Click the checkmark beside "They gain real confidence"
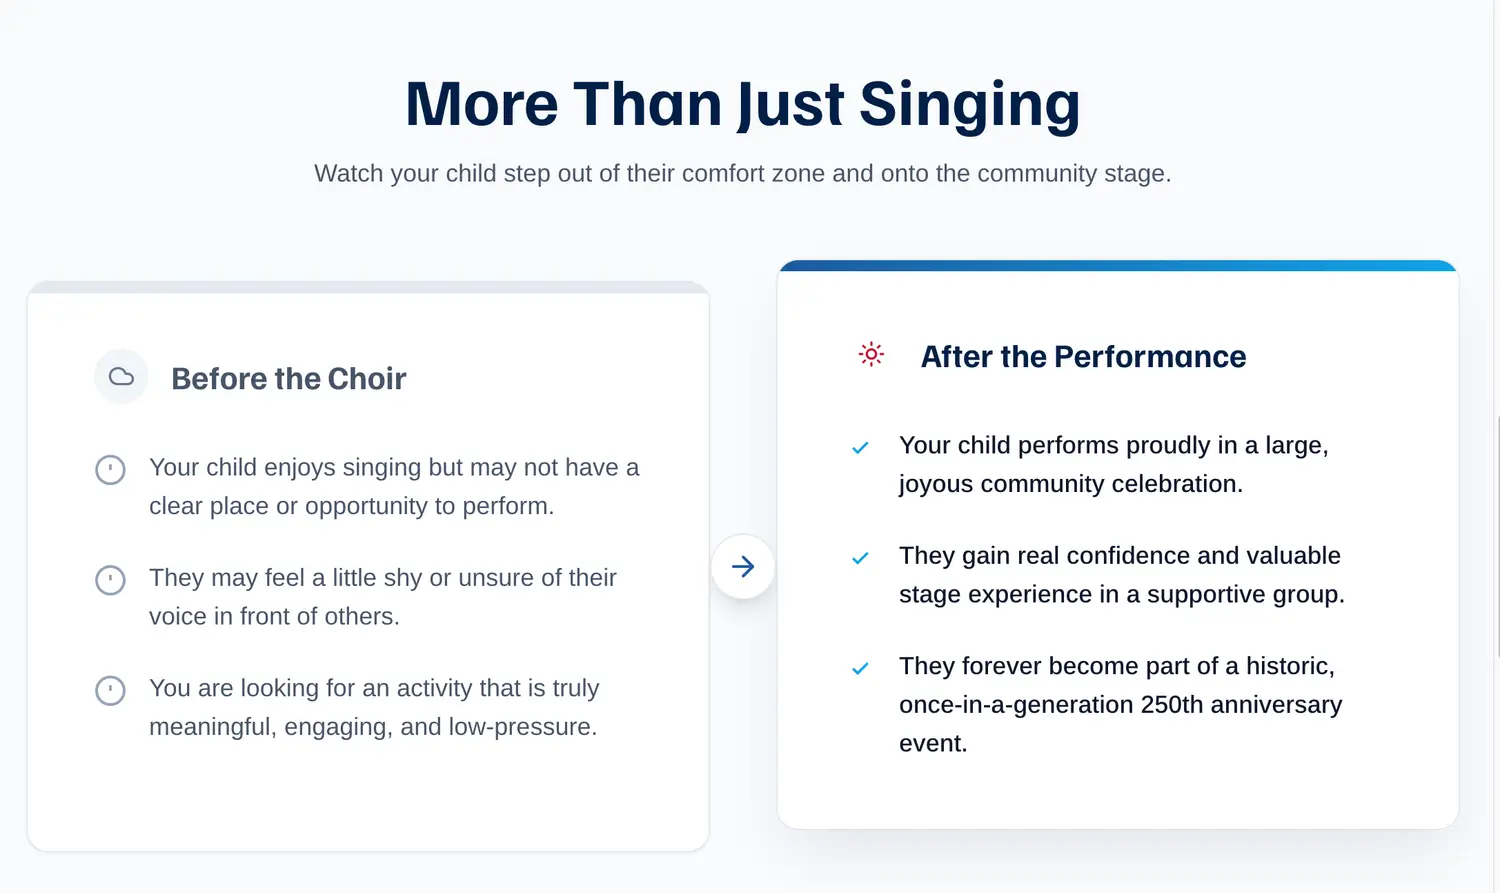 click(x=860, y=558)
